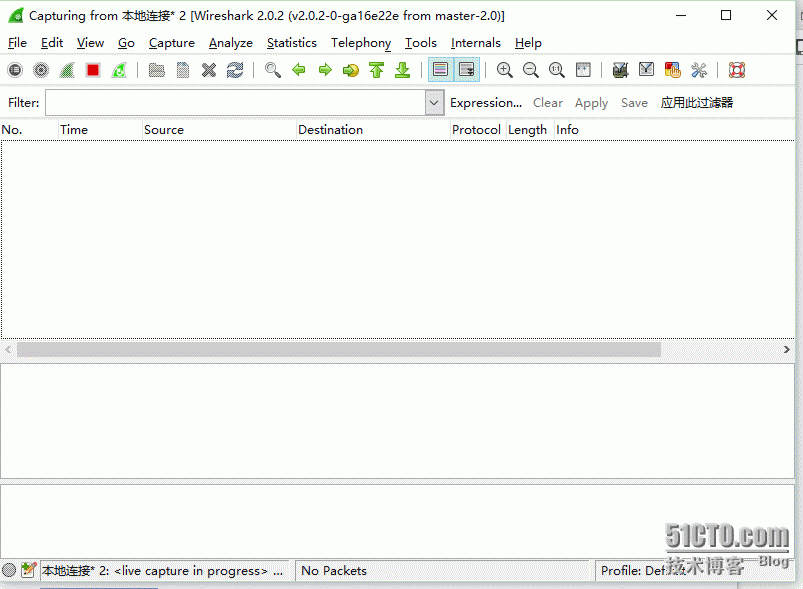Edit display filters icon
This screenshot has width=803, height=589.
pyautogui.click(x=646, y=70)
